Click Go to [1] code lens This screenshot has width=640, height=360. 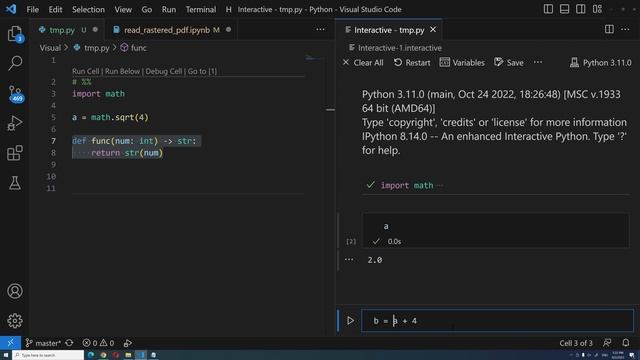click(202, 71)
